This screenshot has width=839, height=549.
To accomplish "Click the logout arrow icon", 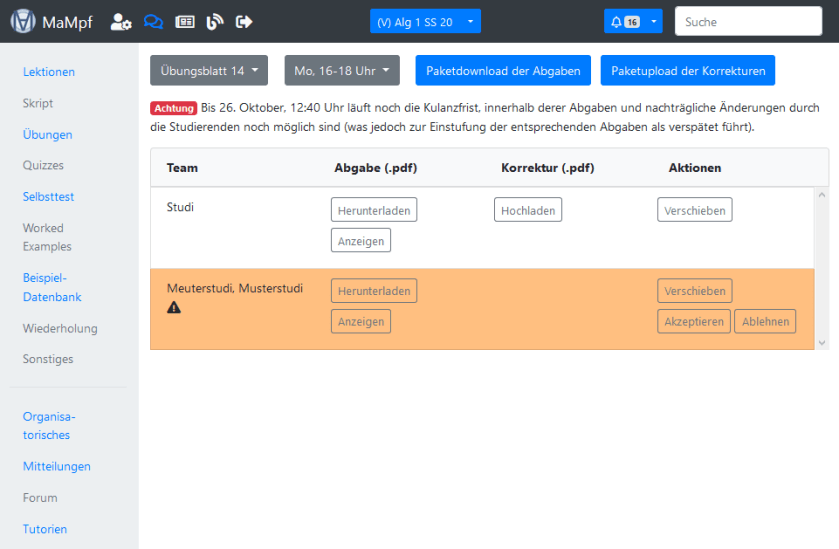I will pos(244,21).
